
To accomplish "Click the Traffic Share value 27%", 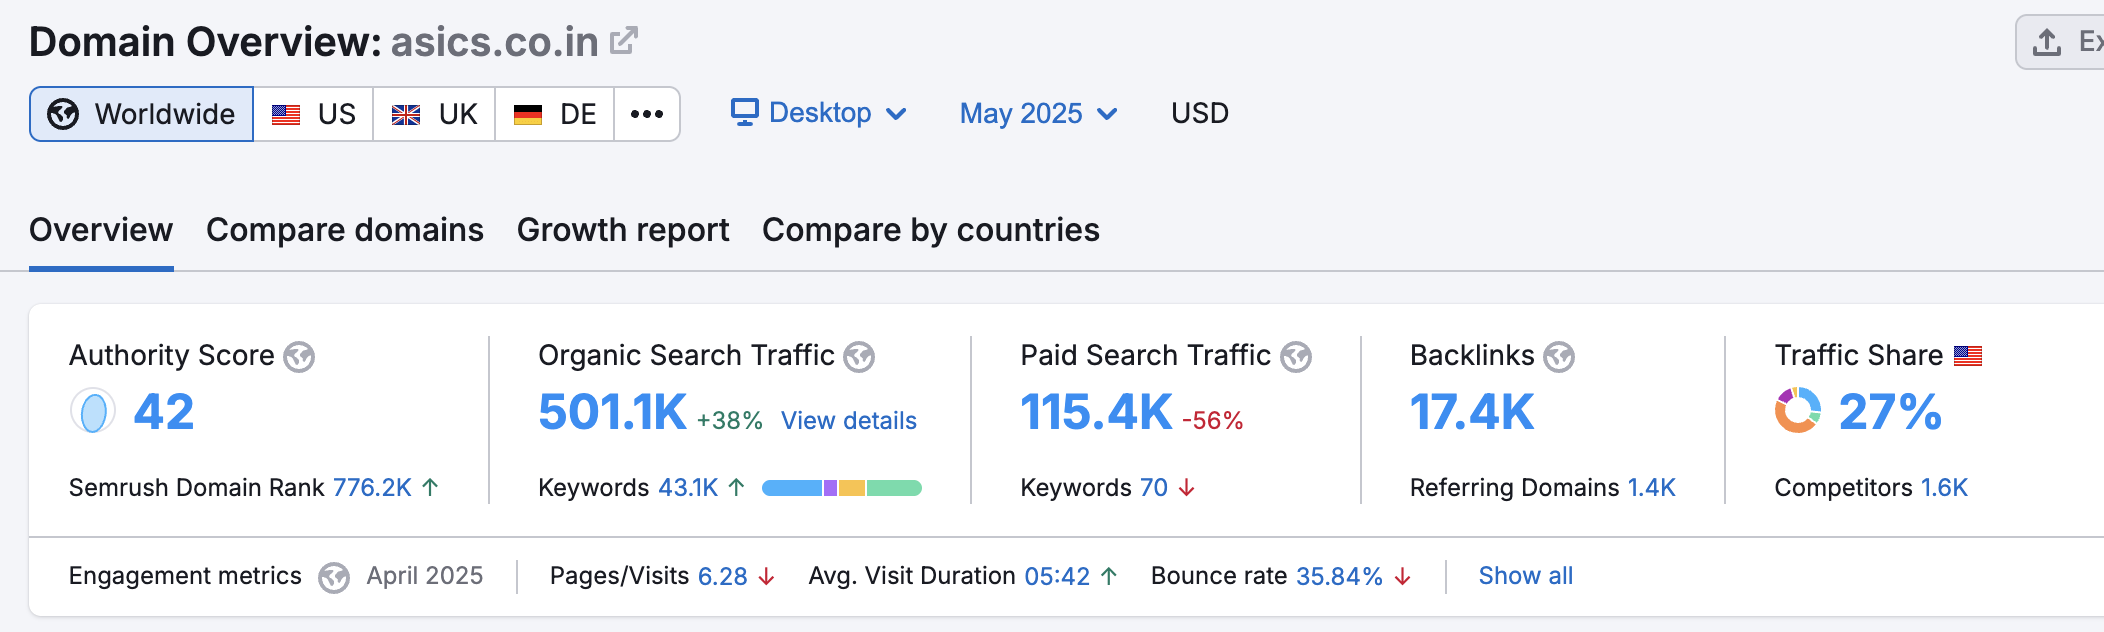I will [x=1890, y=412].
